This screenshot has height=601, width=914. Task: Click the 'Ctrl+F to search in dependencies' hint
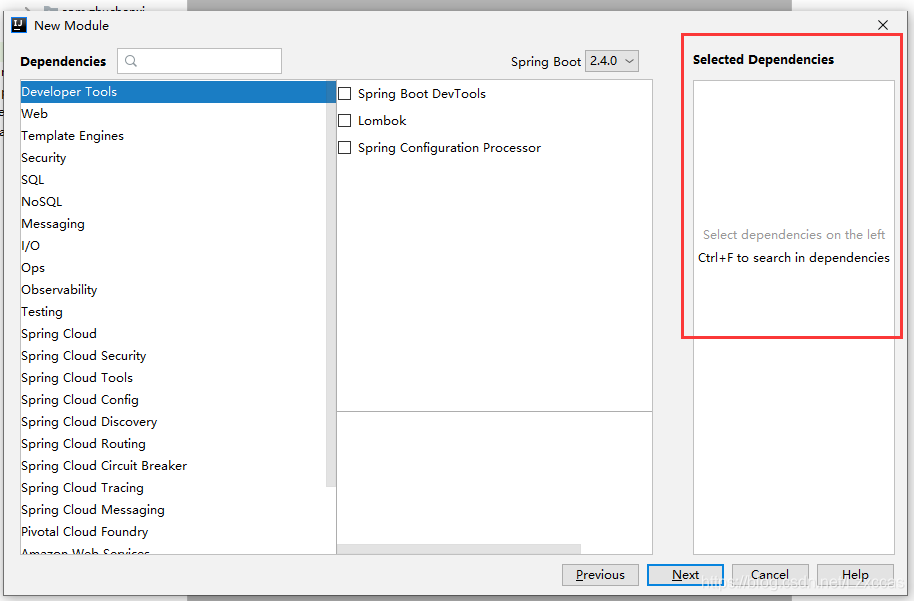point(794,258)
